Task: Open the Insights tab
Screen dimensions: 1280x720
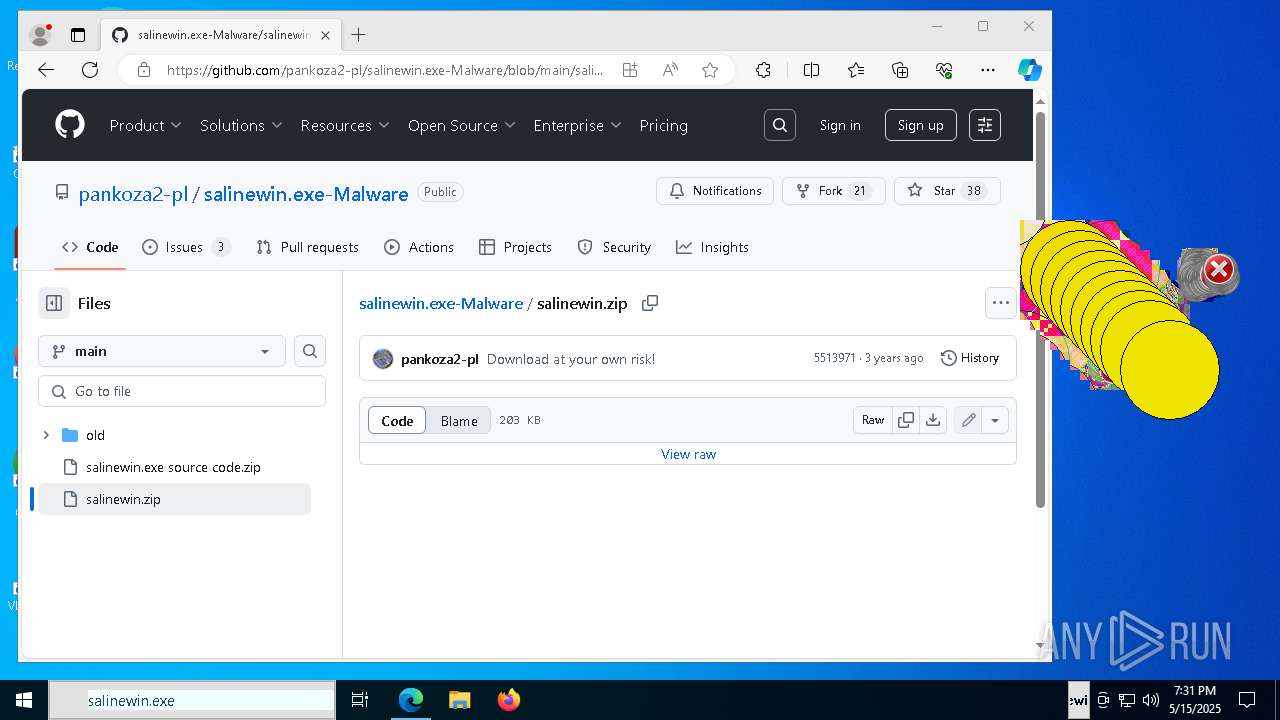Action: coord(712,247)
